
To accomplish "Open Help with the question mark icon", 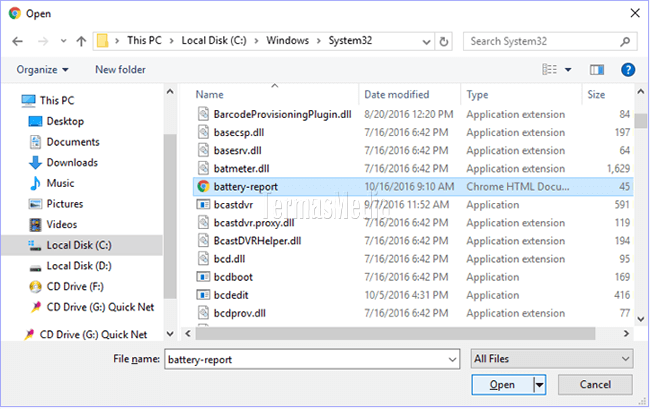I will [628, 70].
